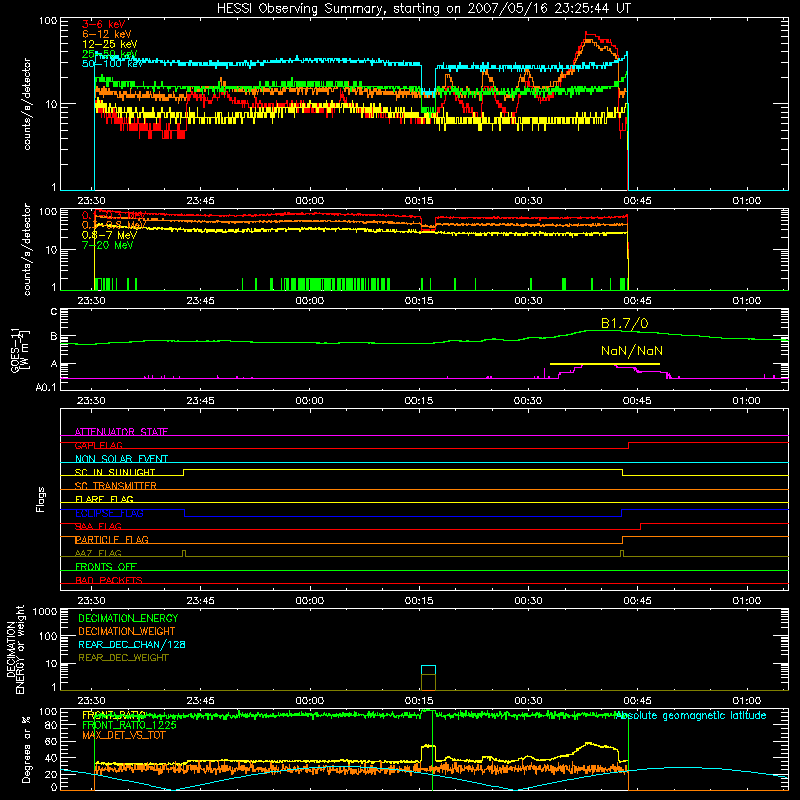Select the 3-6 keV legend label
The height and width of the screenshot is (800, 800).
[104, 24]
